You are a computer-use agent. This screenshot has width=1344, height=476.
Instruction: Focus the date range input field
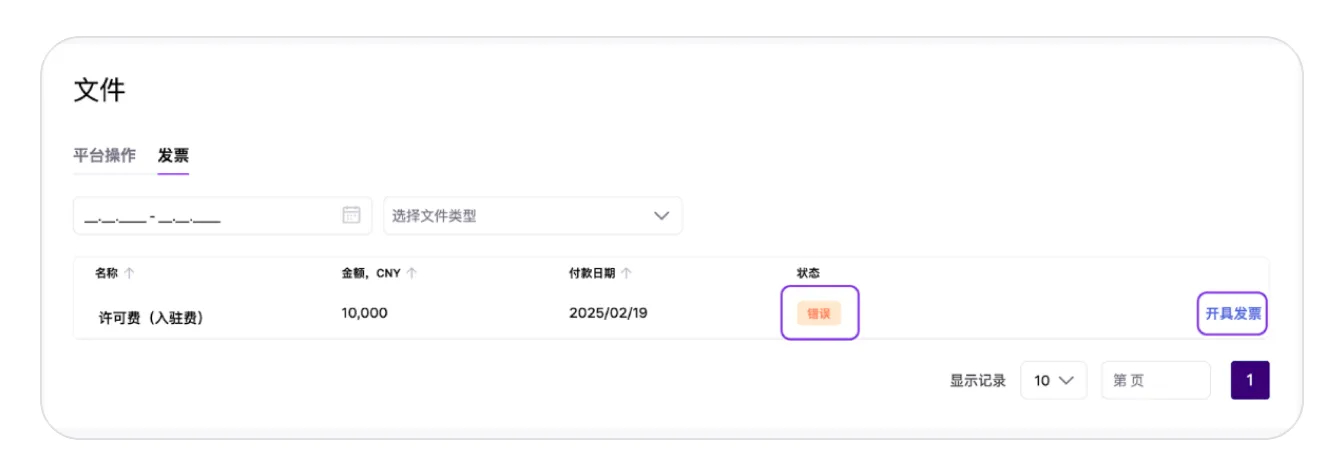pyautogui.click(x=205, y=216)
